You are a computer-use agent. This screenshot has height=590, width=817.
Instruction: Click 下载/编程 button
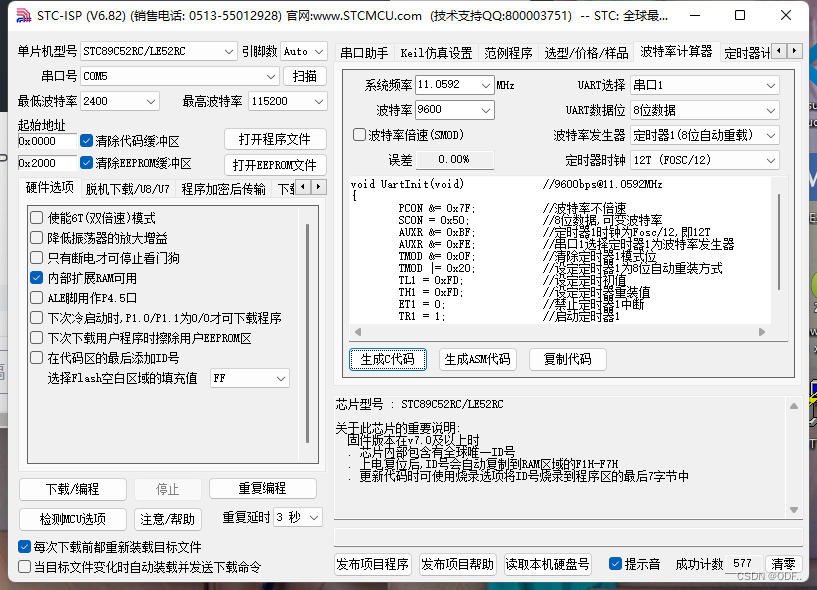coord(72,489)
